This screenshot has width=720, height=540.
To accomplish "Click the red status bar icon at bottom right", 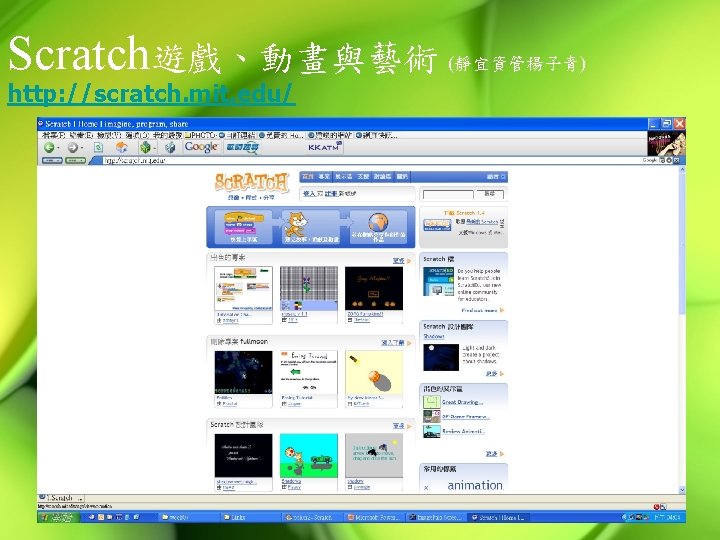I will click(657, 506).
